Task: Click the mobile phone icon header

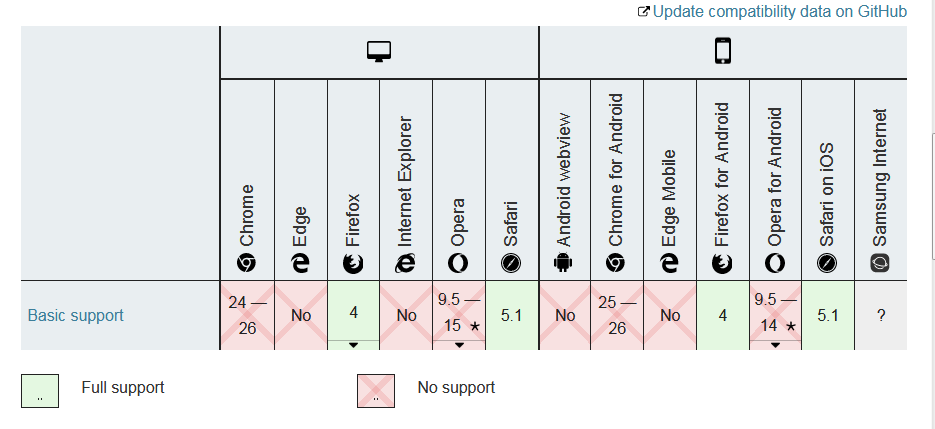Action: point(723,52)
